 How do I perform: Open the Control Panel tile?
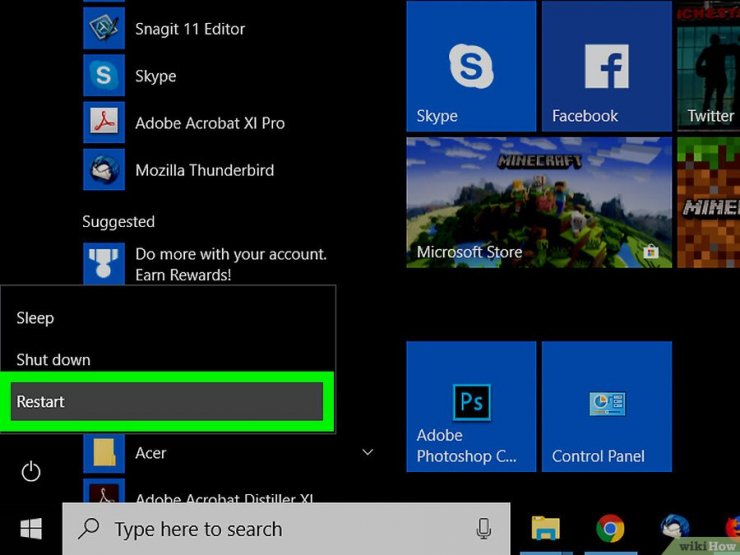606,406
